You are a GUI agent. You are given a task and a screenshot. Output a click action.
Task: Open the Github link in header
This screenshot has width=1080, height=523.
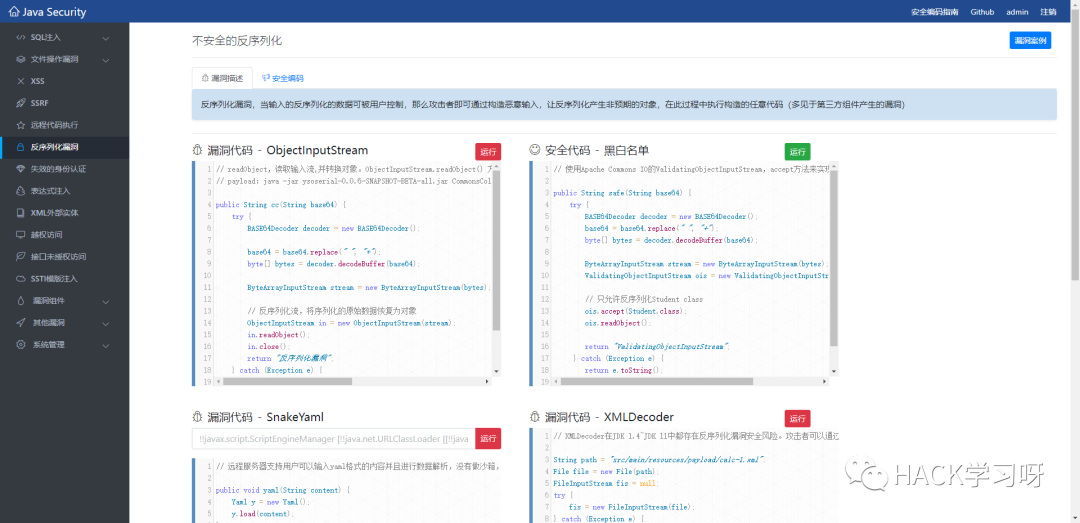pos(982,12)
